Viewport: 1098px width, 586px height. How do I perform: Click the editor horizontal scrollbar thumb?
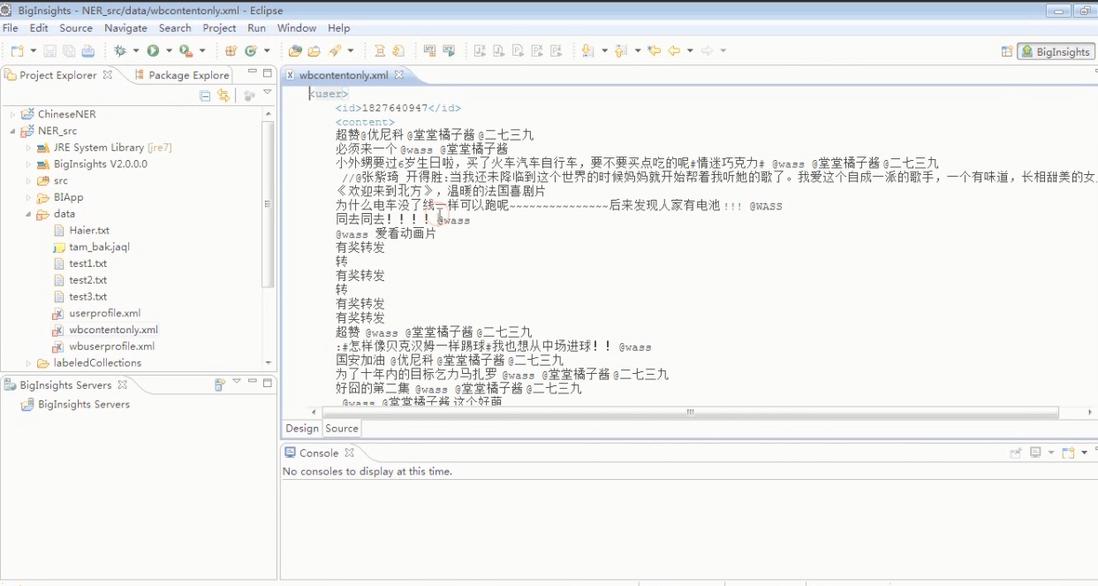[x=690, y=412]
